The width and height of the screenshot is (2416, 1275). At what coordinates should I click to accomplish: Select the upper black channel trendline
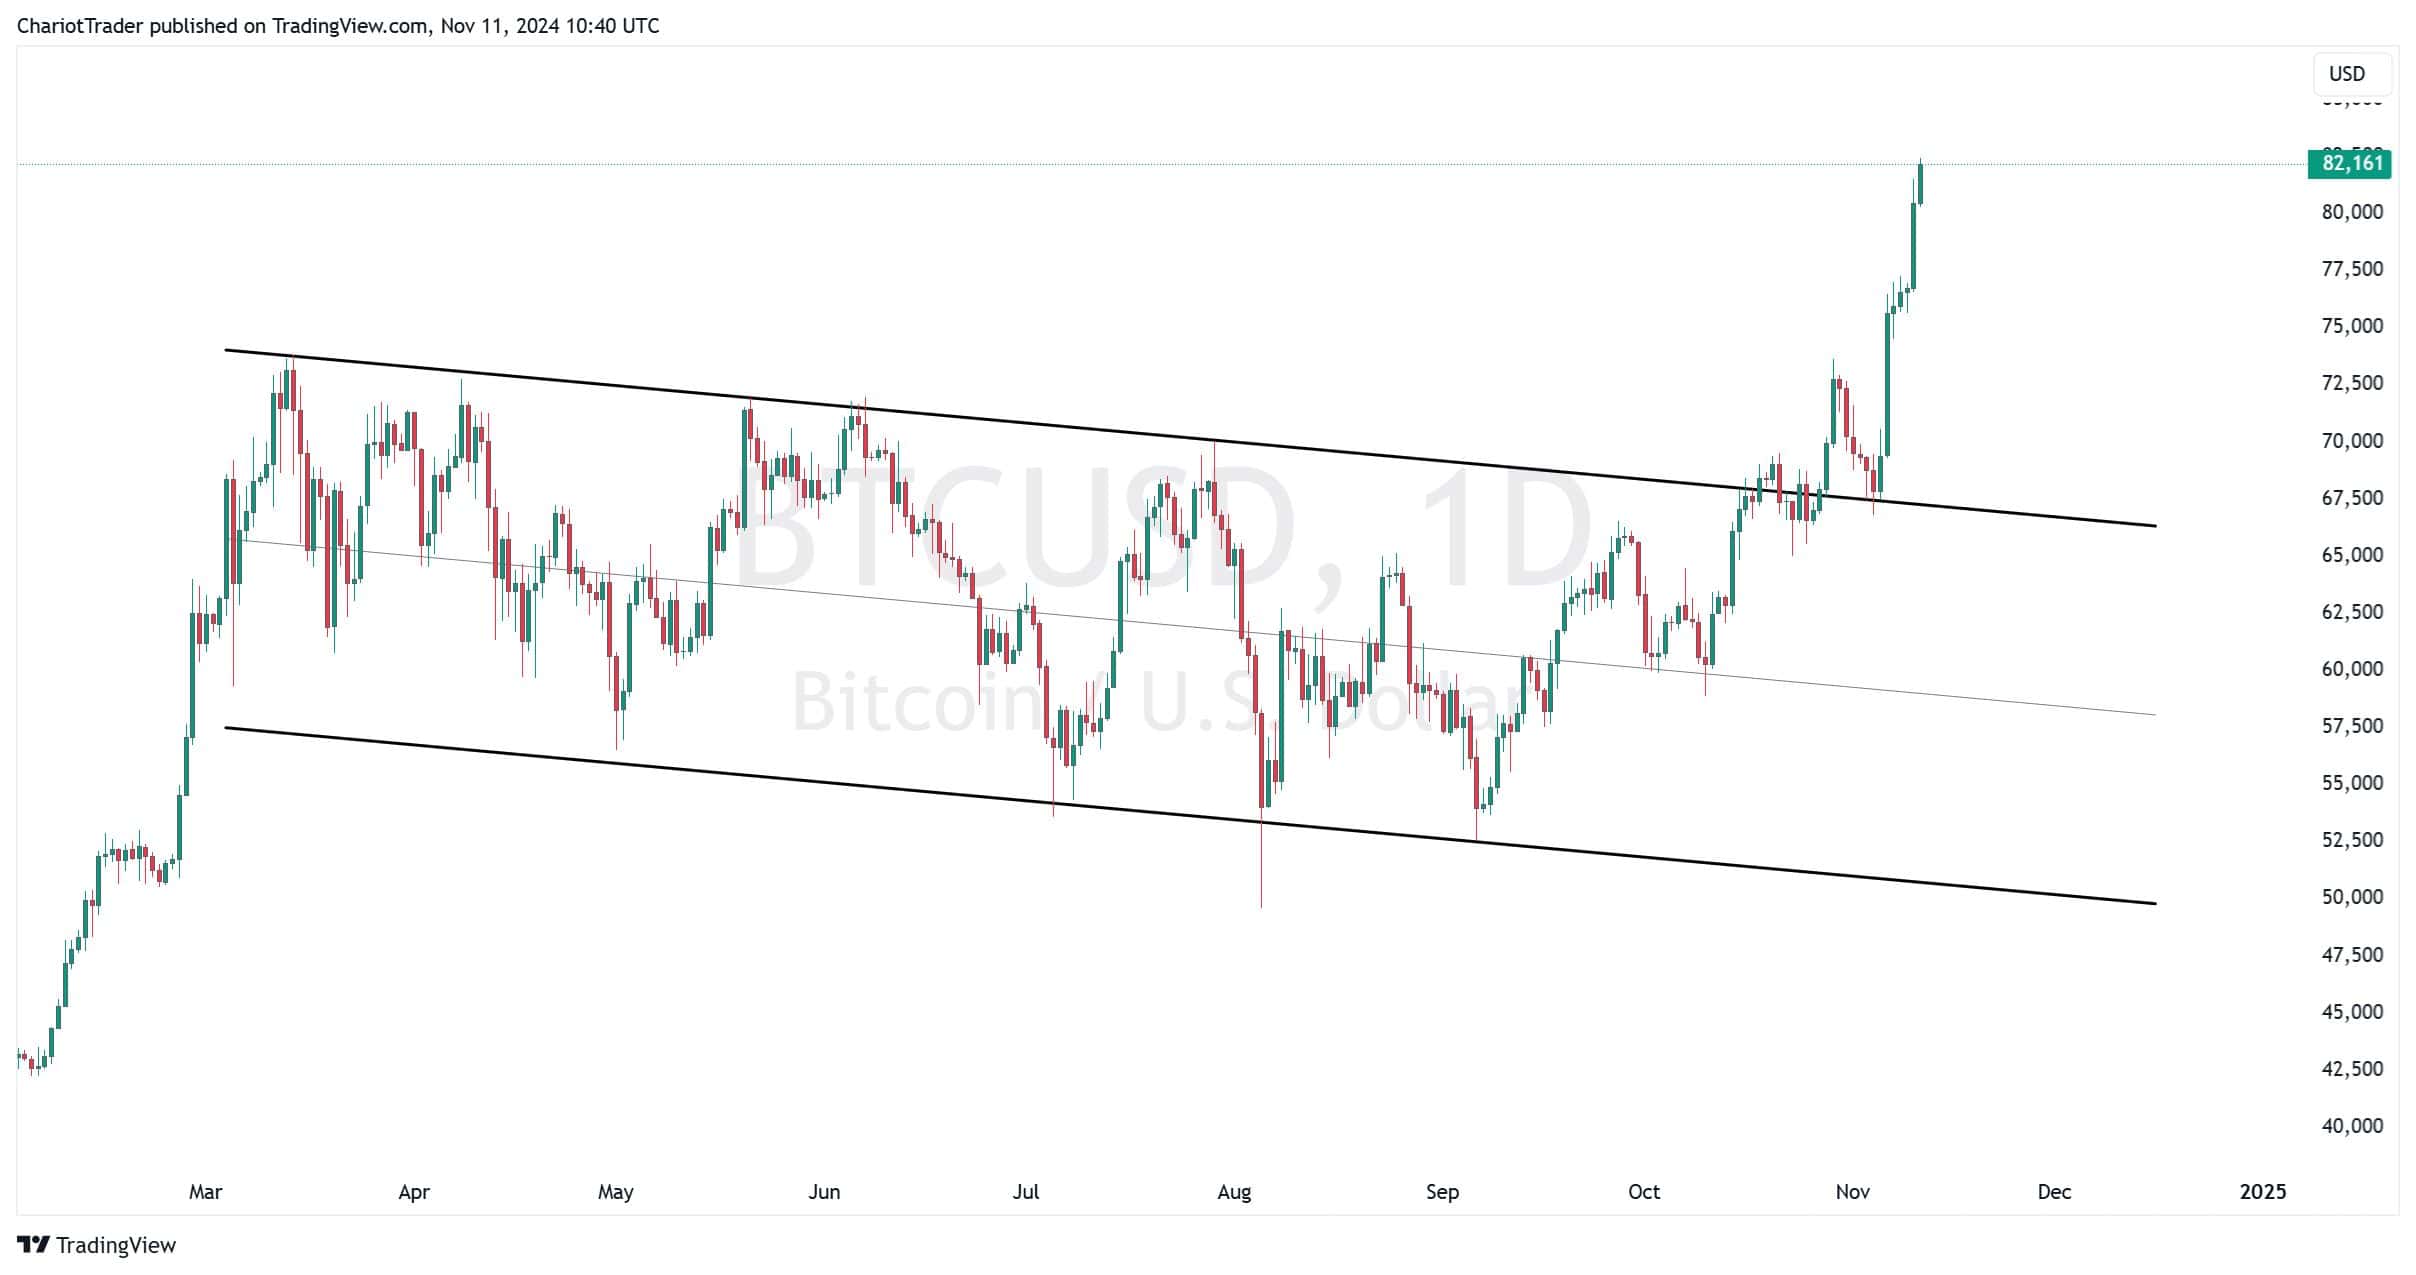click(1190, 438)
